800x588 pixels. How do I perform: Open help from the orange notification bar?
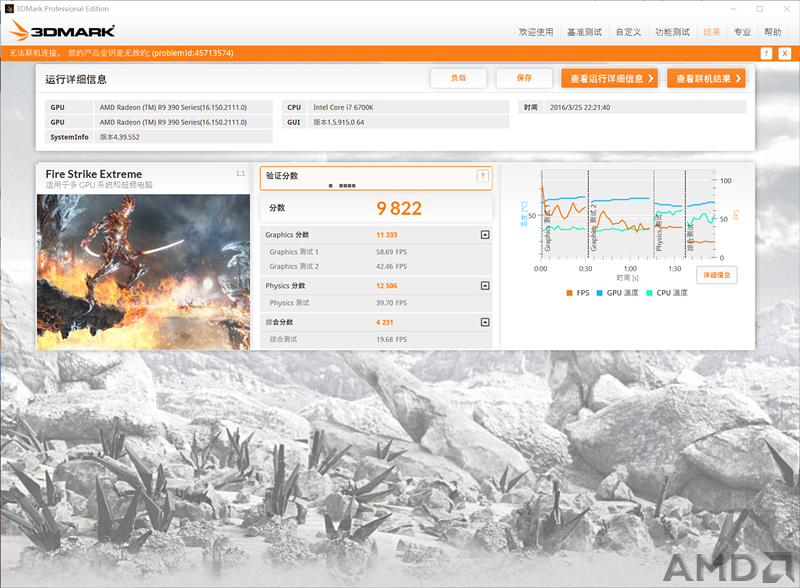766,54
